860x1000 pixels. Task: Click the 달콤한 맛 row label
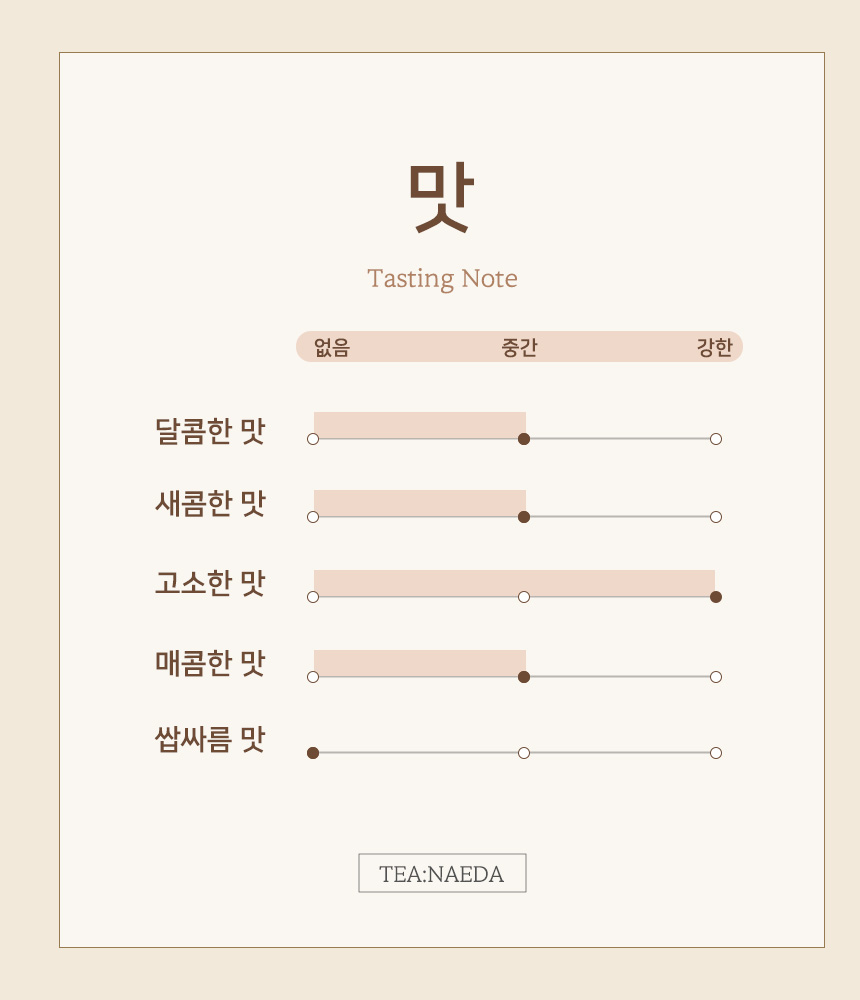[x=210, y=431]
